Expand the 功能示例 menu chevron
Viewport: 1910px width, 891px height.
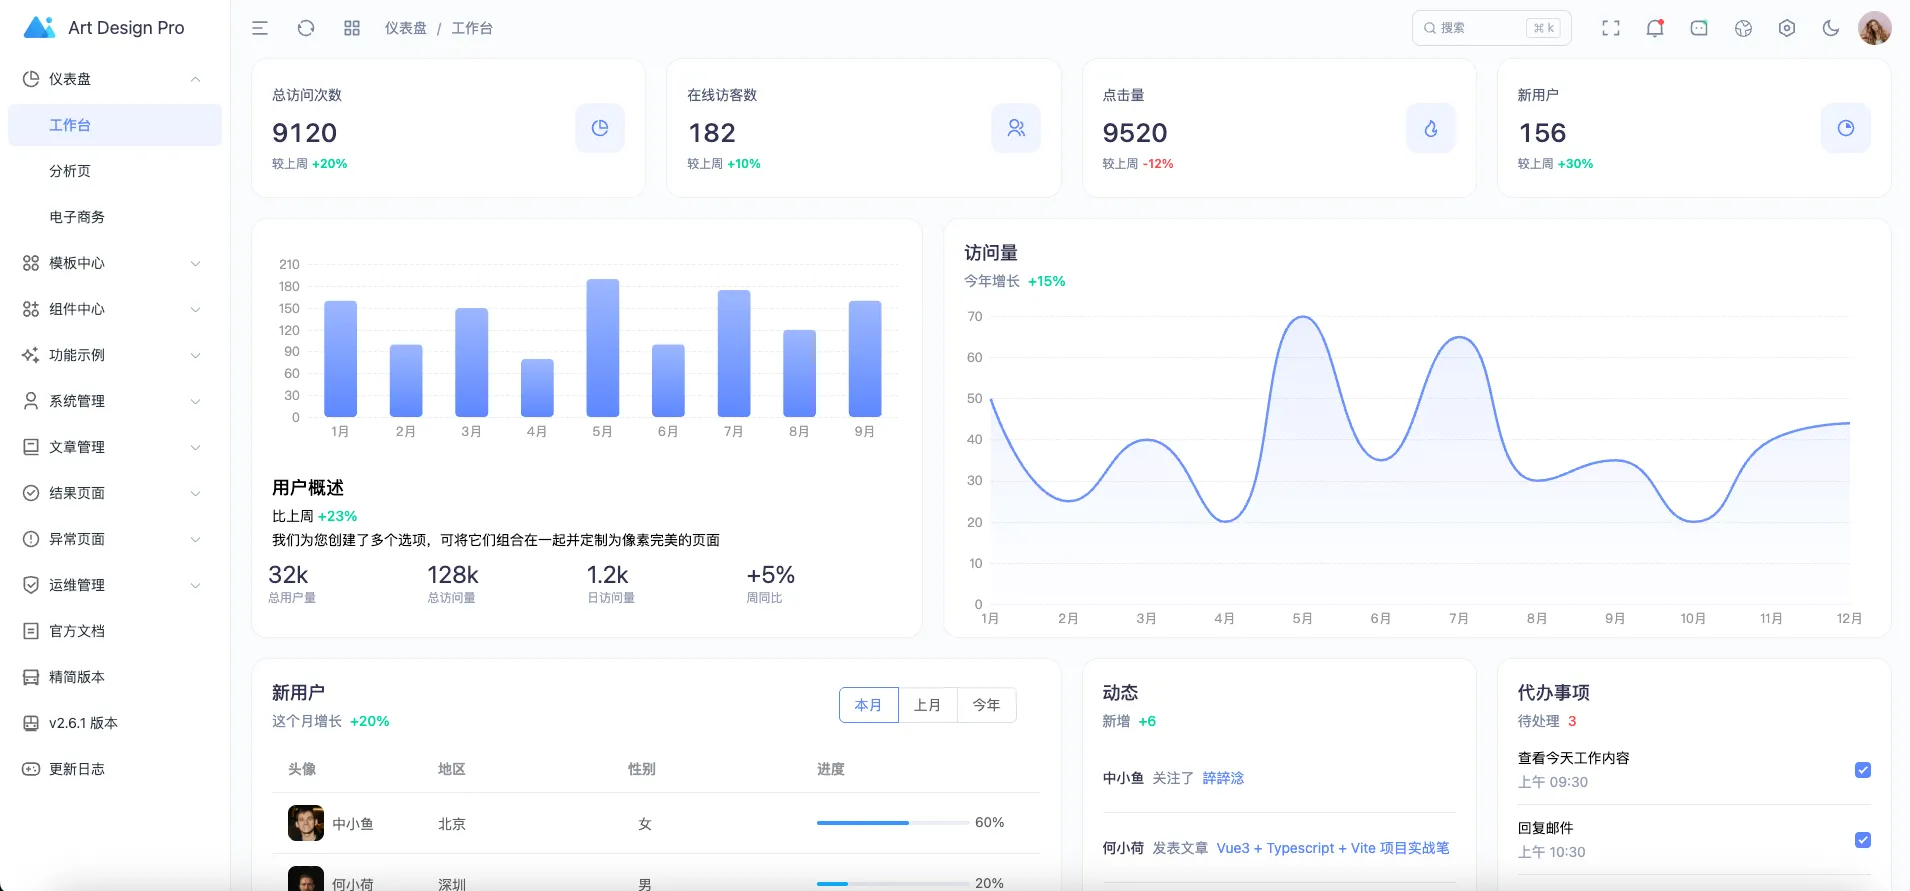[196, 355]
